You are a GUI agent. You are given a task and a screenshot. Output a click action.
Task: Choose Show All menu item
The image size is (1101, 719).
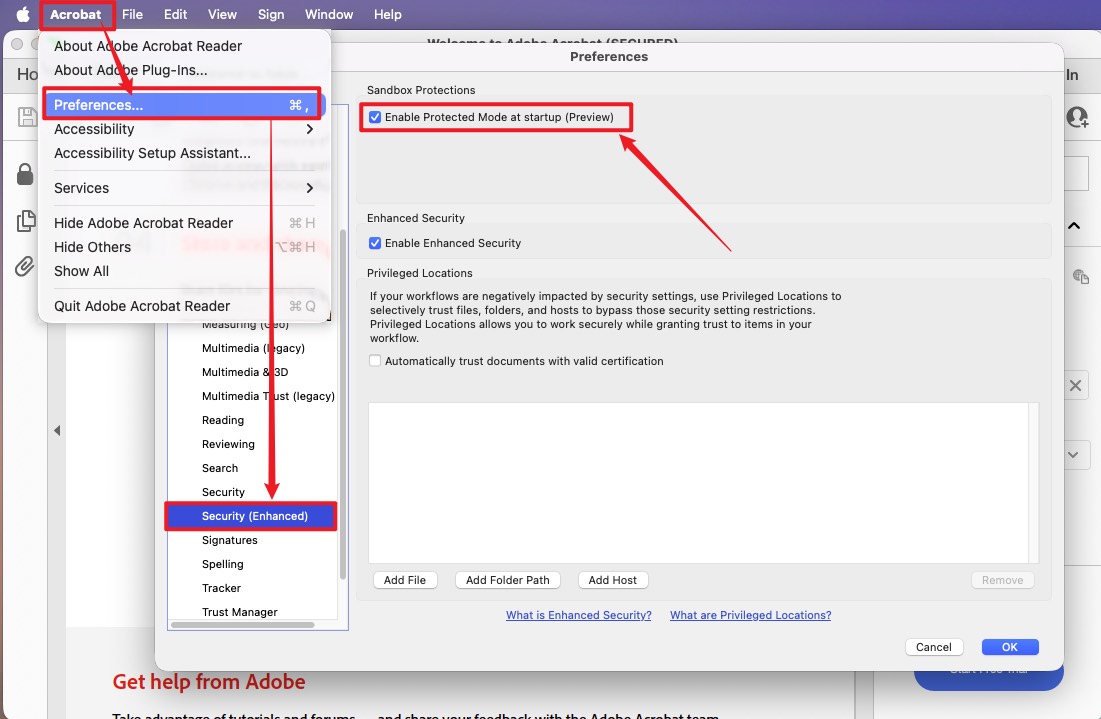[185, 271]
